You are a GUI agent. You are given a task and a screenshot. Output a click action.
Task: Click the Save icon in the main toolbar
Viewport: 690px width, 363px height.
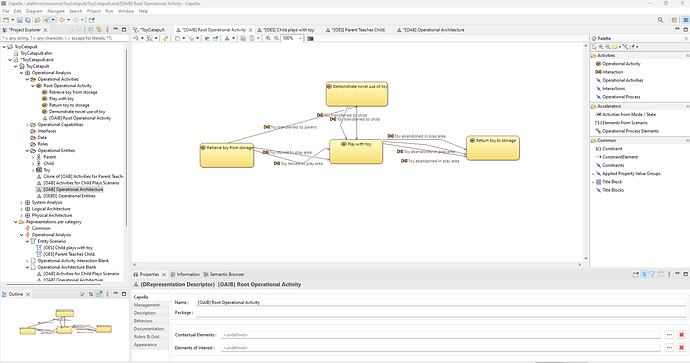20,20
